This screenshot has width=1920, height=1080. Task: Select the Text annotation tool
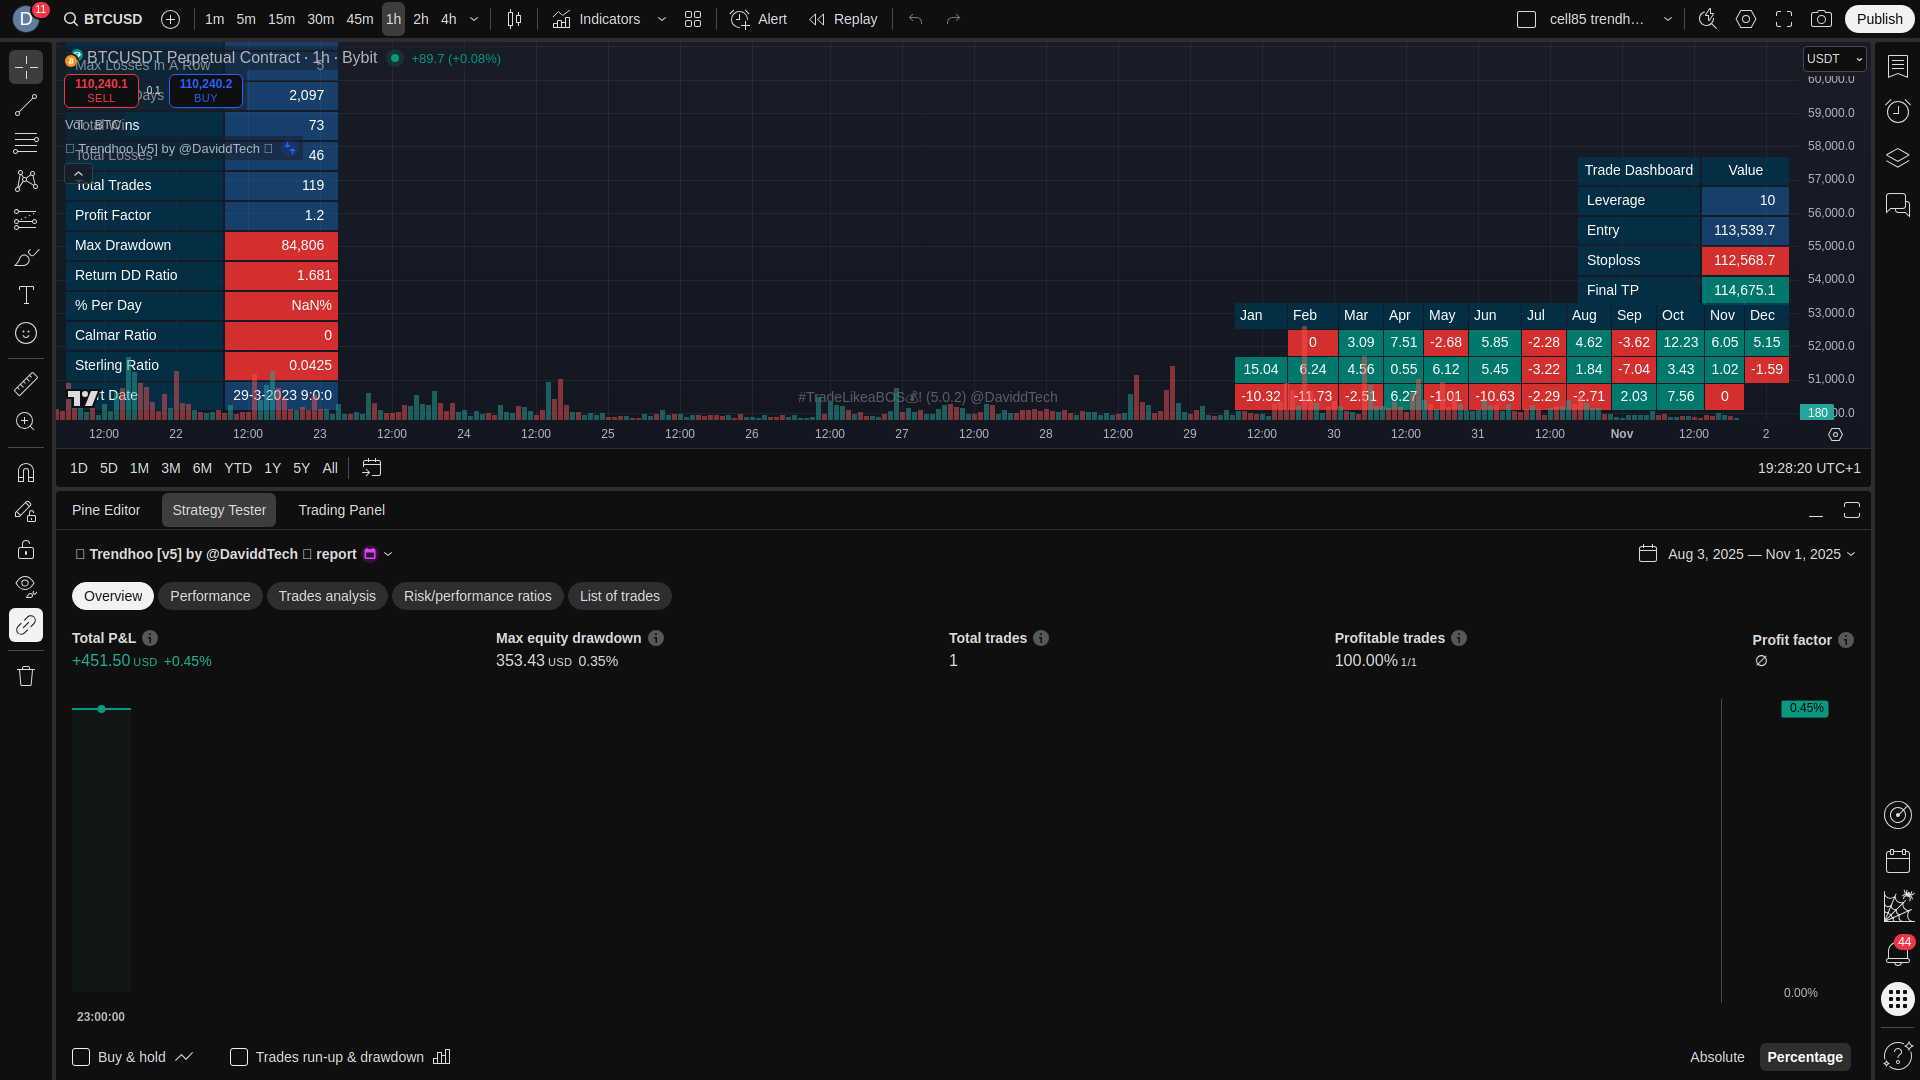click(26, 295)
